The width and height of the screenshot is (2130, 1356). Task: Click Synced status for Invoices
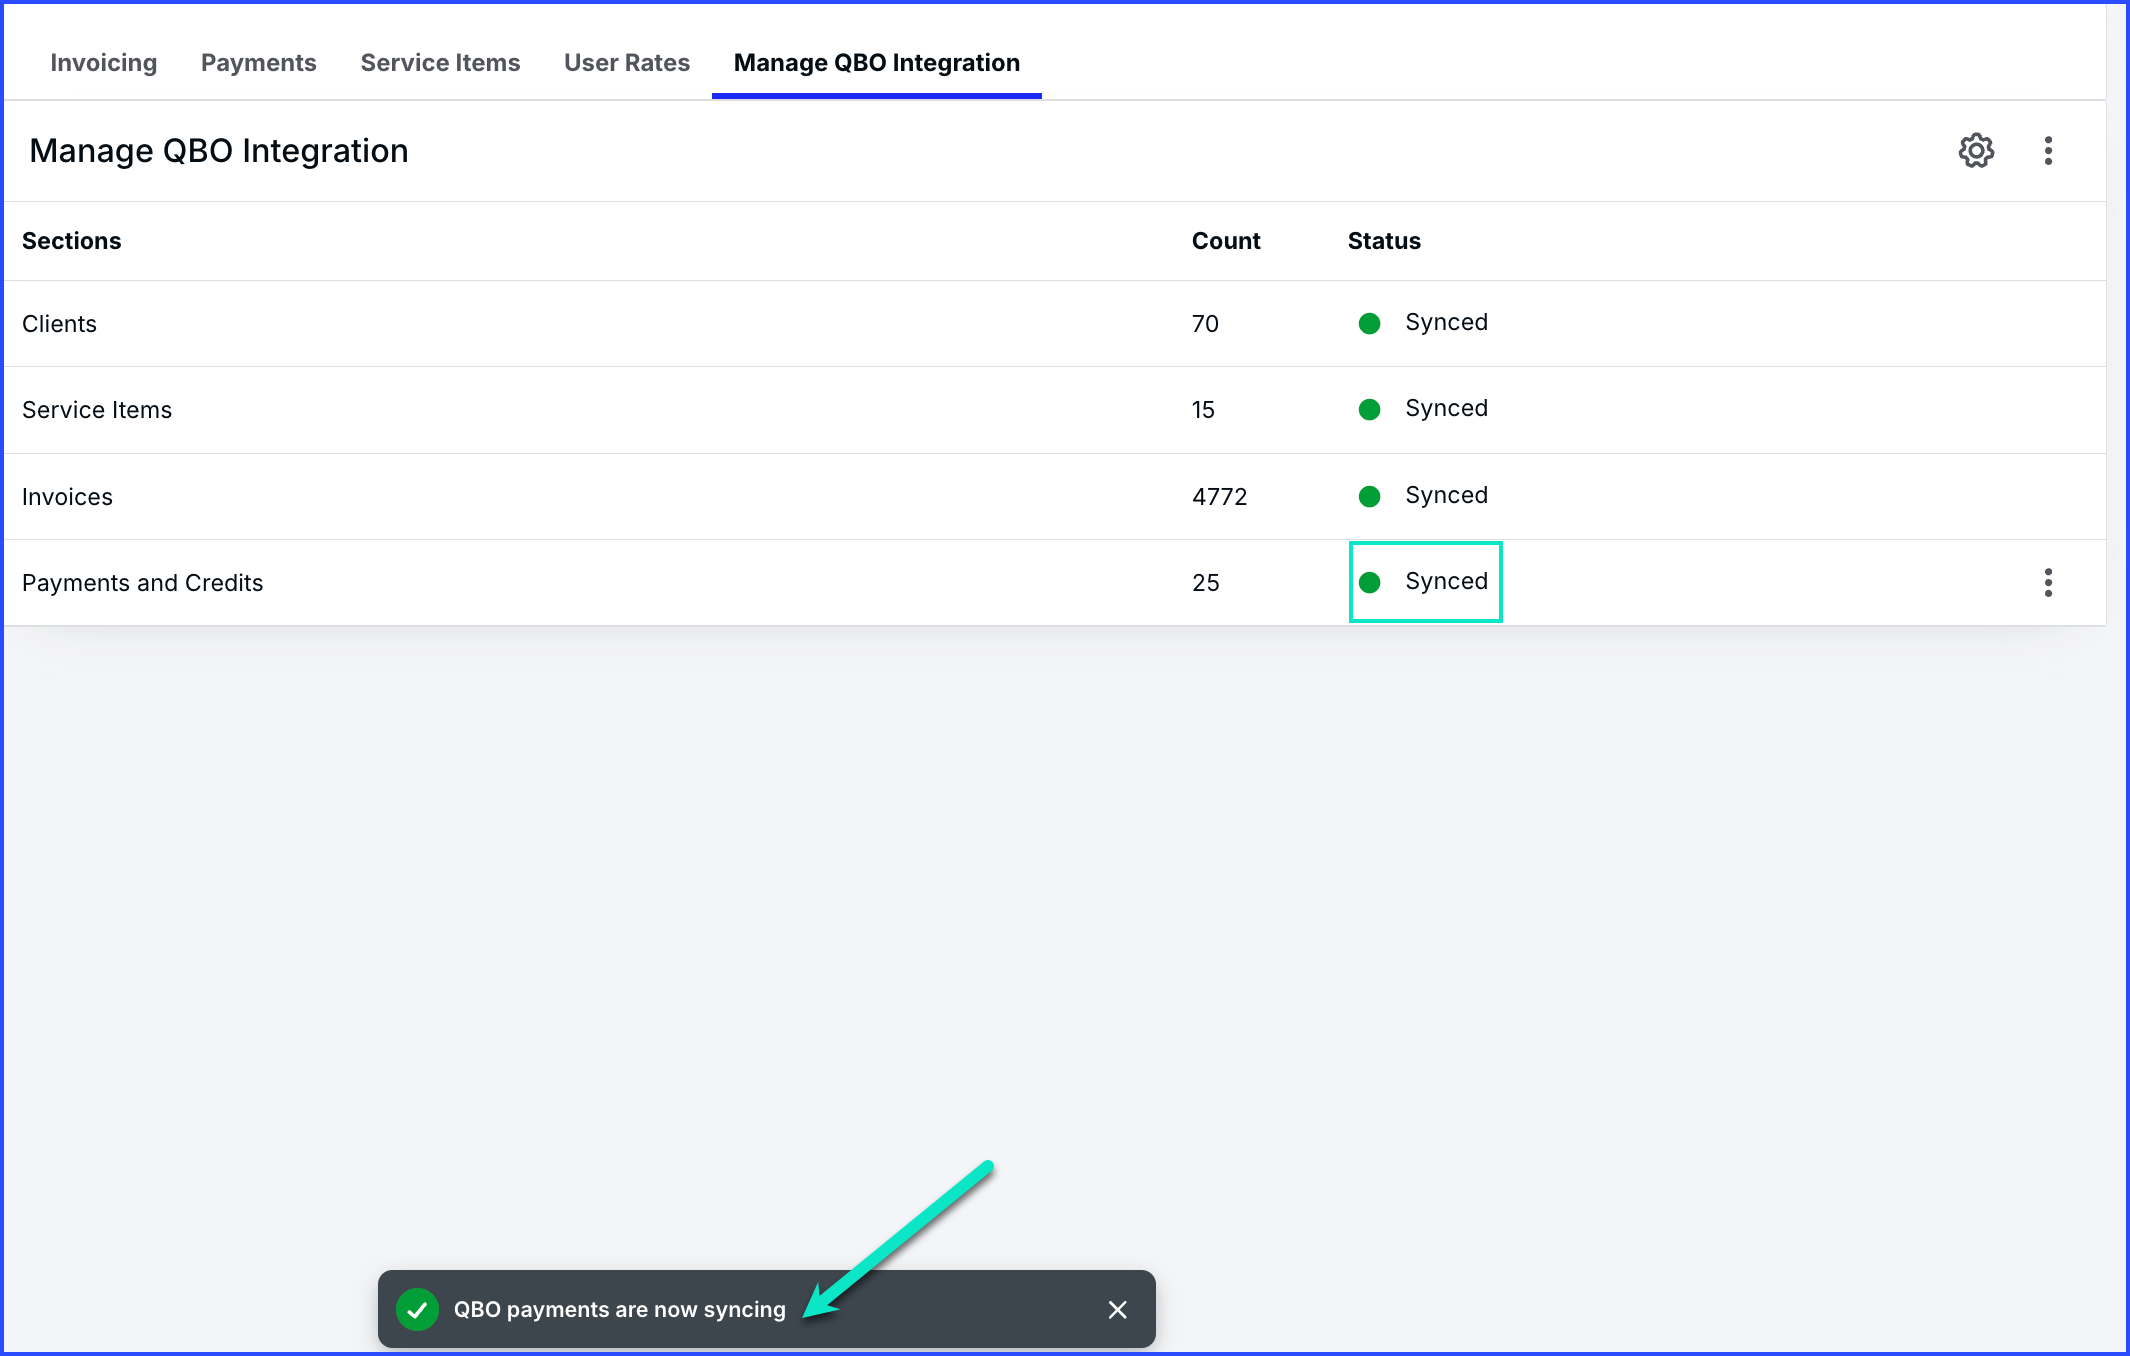[1424, 496]
